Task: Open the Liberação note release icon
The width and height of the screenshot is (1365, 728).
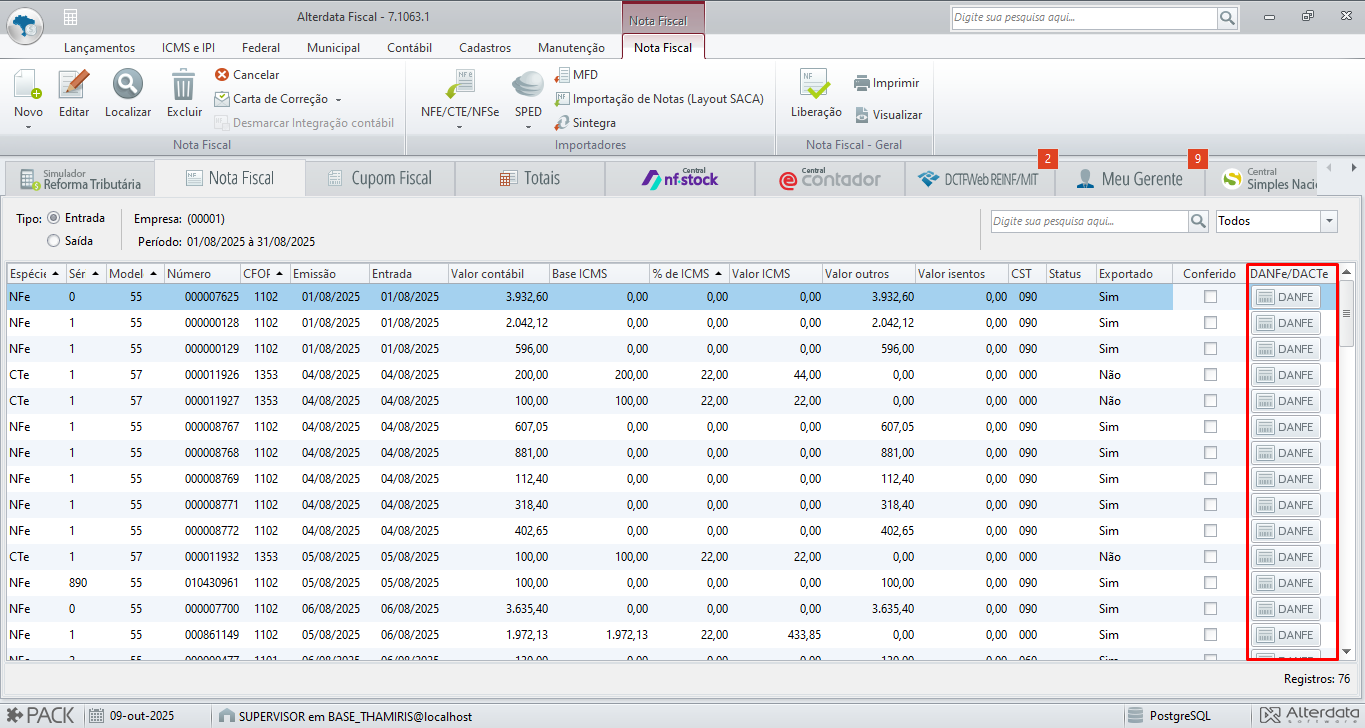Action: tap(815, 86)
